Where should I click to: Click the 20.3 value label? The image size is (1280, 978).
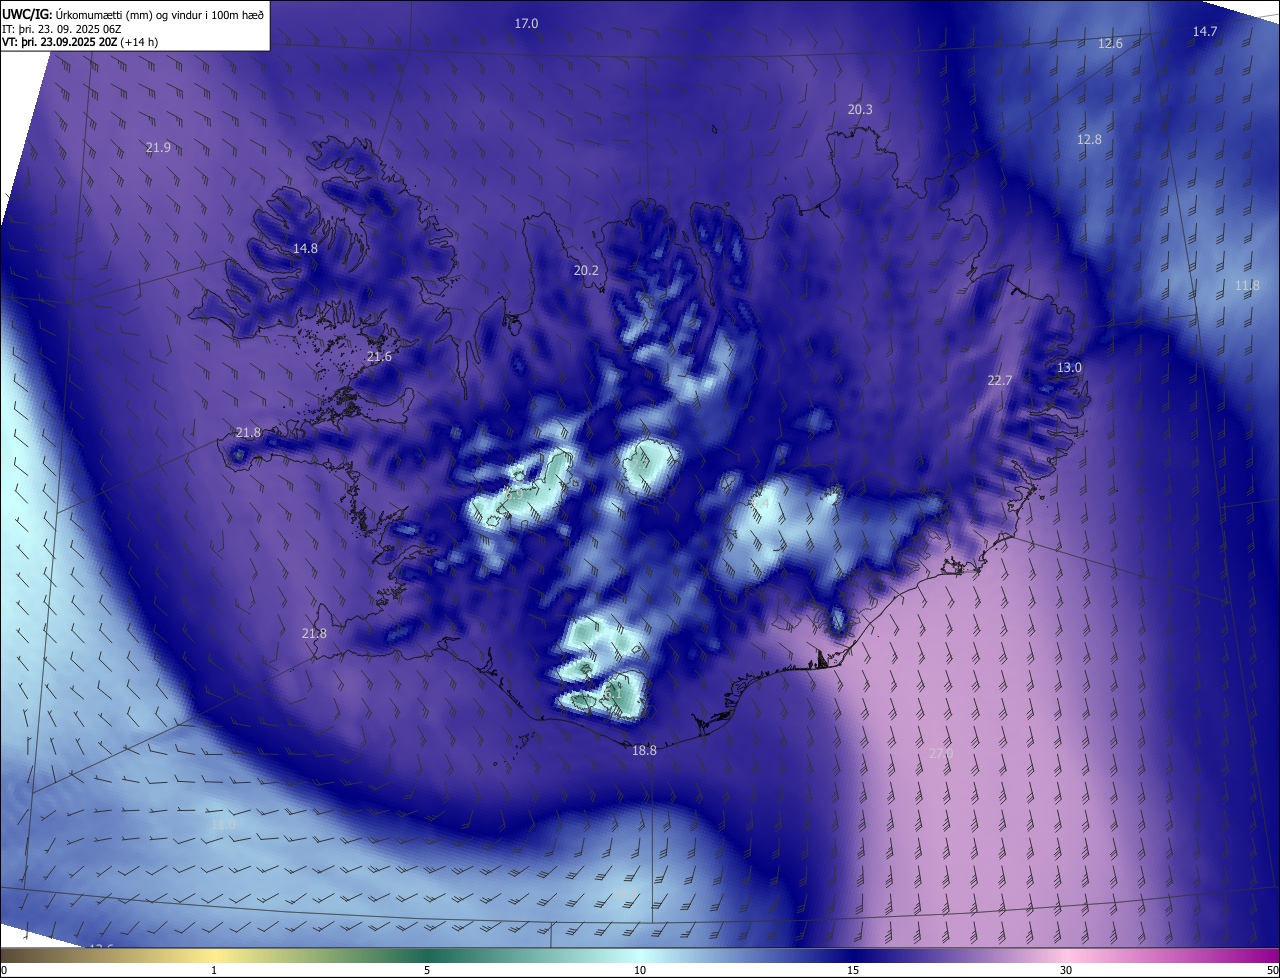(860, 109)
